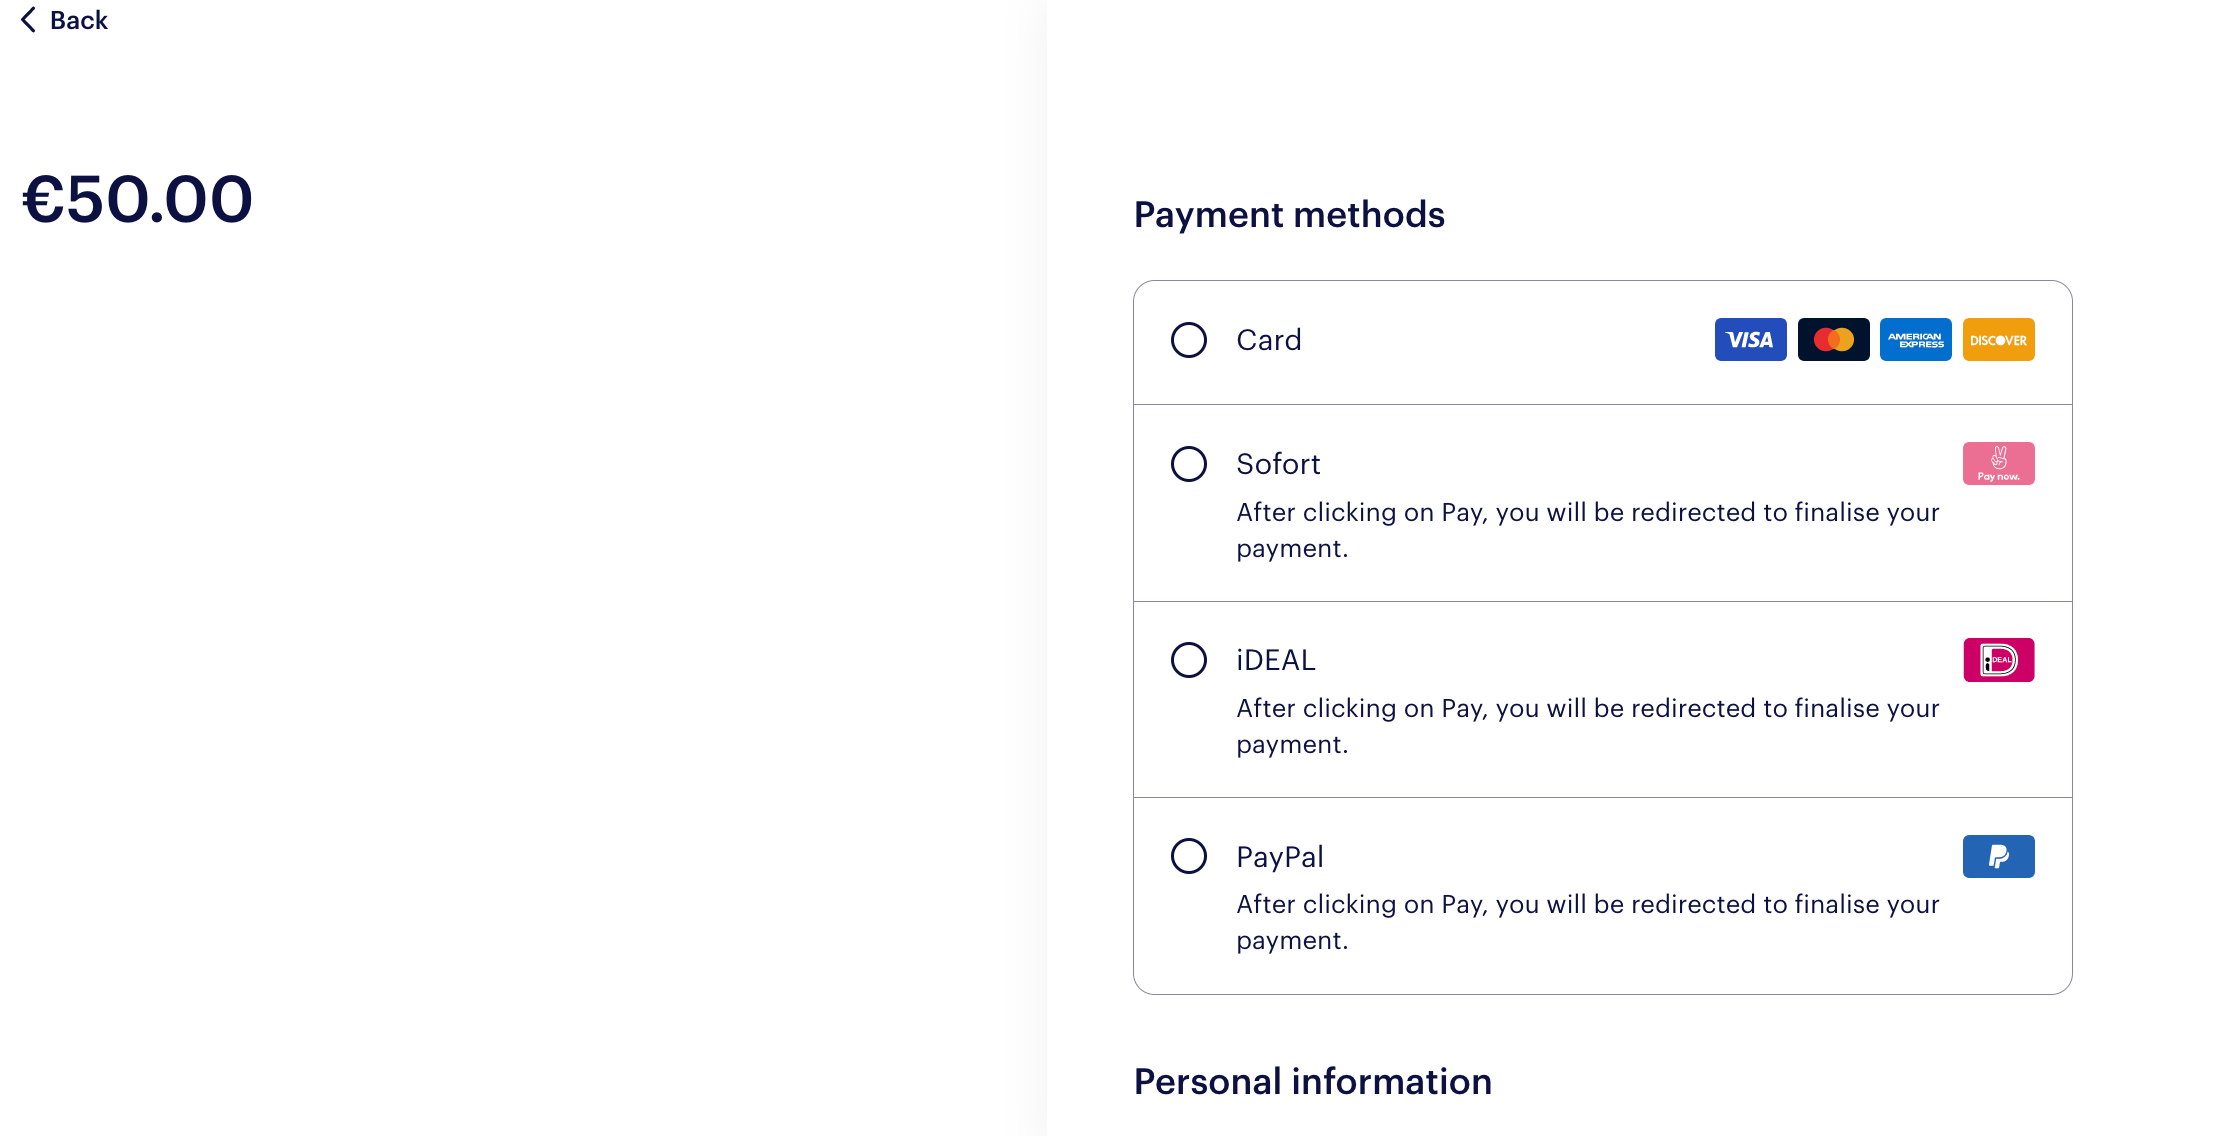Viewport: 2240px width, 1136px height.
Task: Click the Payment methods heading
Action: click(x=1289, y=215)
